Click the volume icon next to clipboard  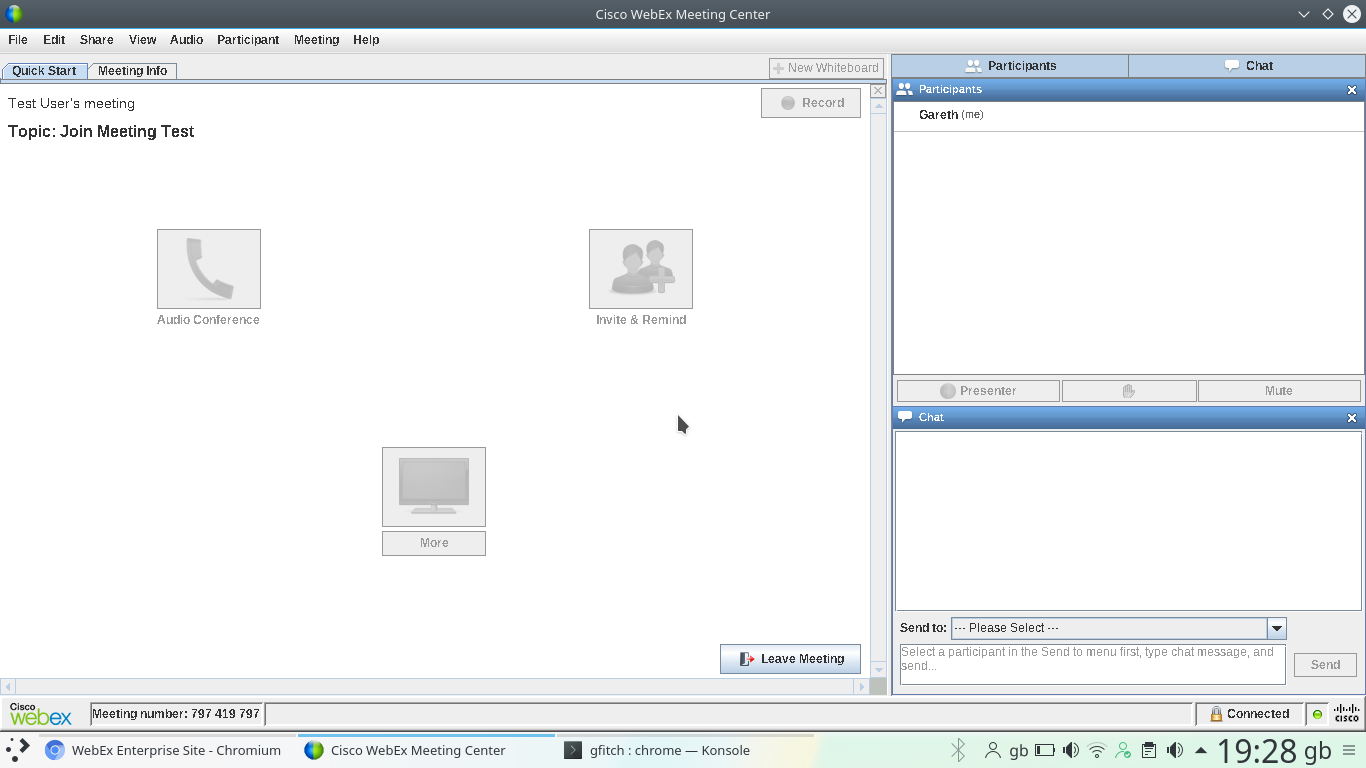tap(1175, 750)
